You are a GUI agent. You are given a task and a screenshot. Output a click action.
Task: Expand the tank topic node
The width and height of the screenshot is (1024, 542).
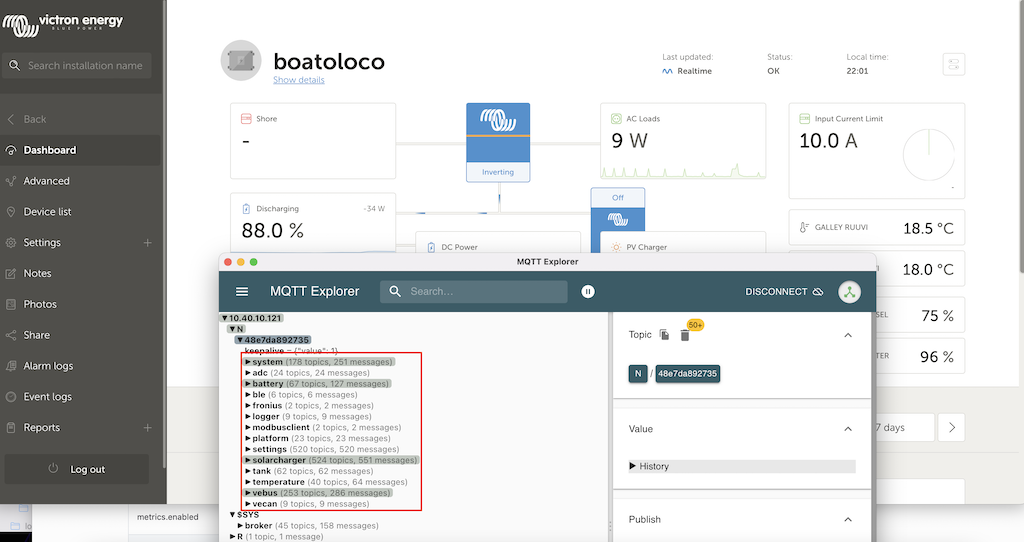(x=248, y=471)
